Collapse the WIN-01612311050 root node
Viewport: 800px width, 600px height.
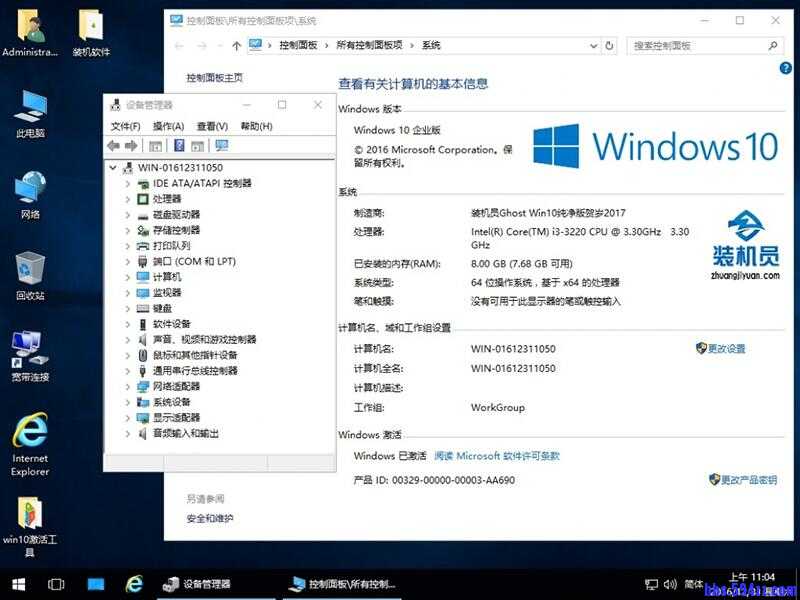[113, 168]
